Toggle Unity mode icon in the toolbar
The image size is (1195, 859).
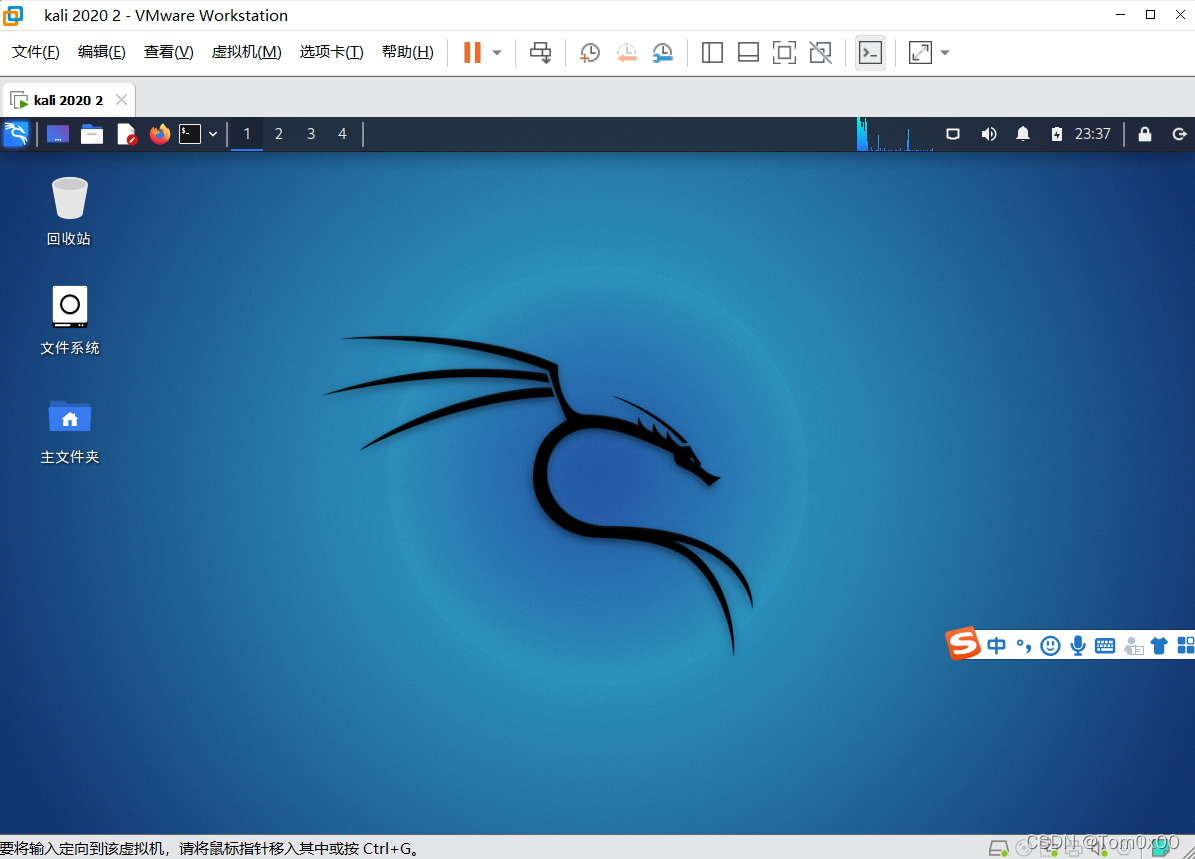coord(821,53)
